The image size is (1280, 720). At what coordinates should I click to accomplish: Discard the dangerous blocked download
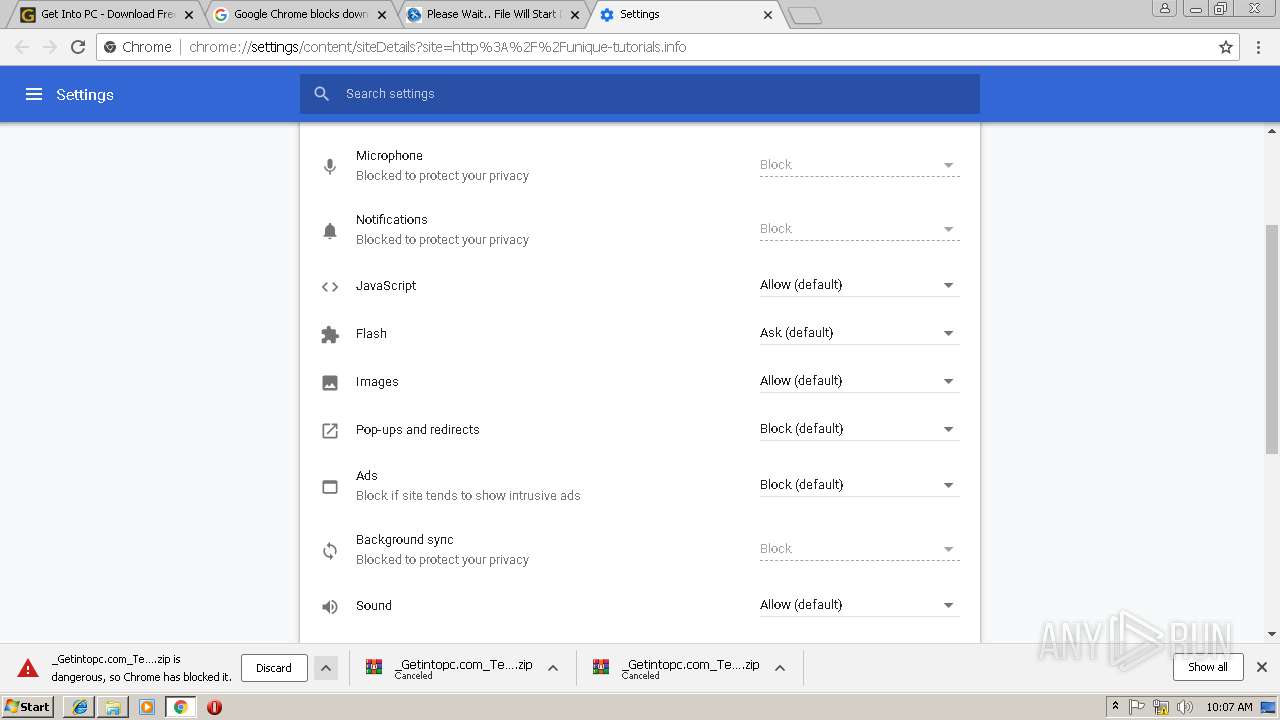click(274, 668)
